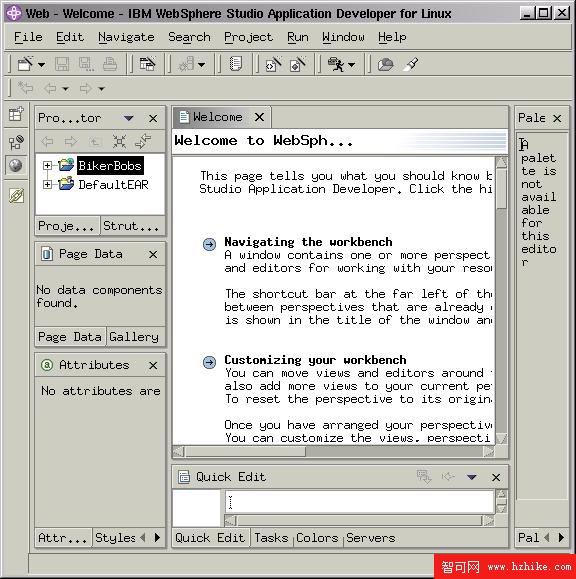Select the BikerBobs project

(x=110, y=165)
